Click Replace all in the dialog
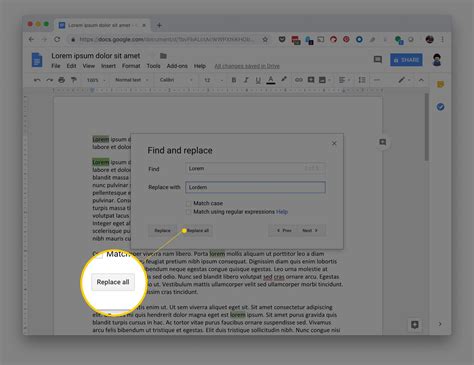 pos(198,230)
